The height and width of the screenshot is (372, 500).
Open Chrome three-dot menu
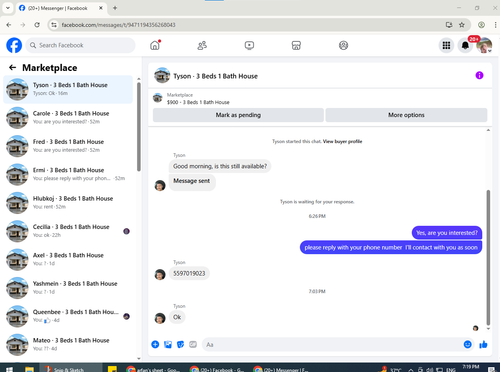point(495,25)
